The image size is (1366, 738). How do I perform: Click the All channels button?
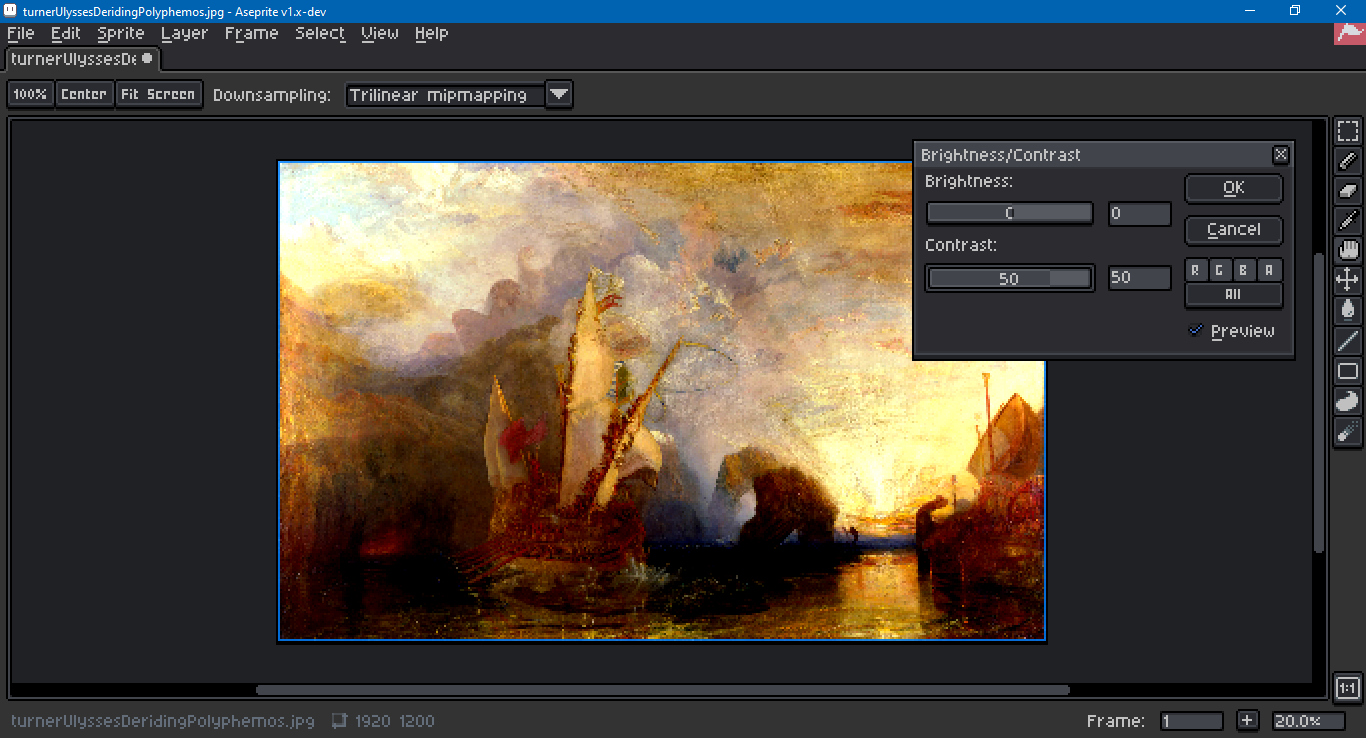(x=1234, y=295)
